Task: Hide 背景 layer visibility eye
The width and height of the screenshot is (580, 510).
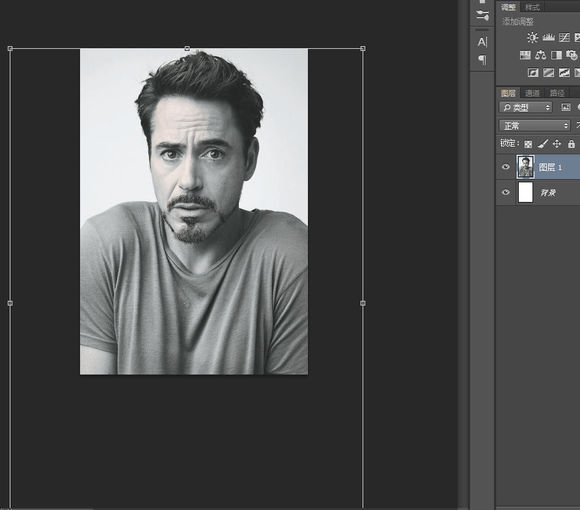Action: click(x=506, y=192)
